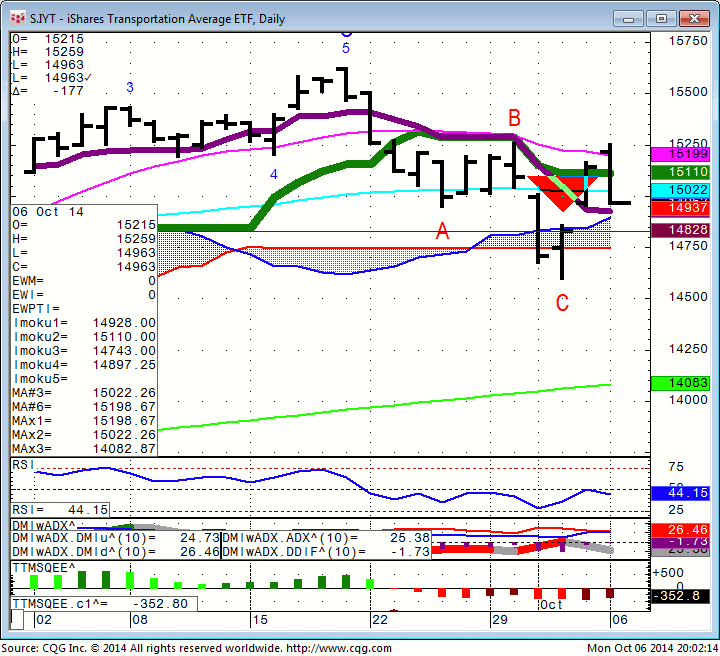The width and height of the screenshot is (720, 656).
Task: Select the blue wave label 5
Action: coord(346,48)
